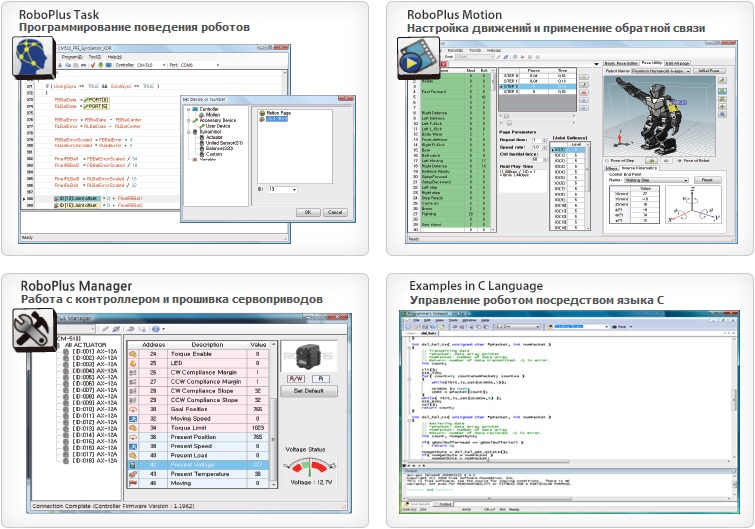The image size is (755, 529).
Task: Click the Present Voltage row battery icon
Action: pos(133,465)
